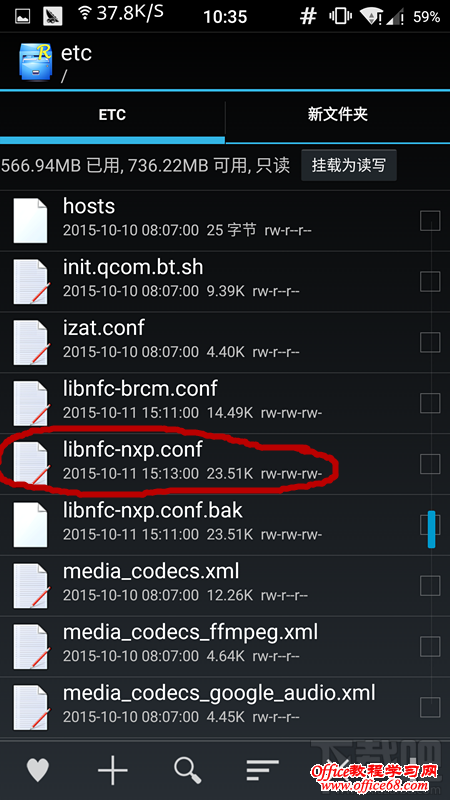
Task: Select the izat.conf checkbox
Action: tap(430, 342)
